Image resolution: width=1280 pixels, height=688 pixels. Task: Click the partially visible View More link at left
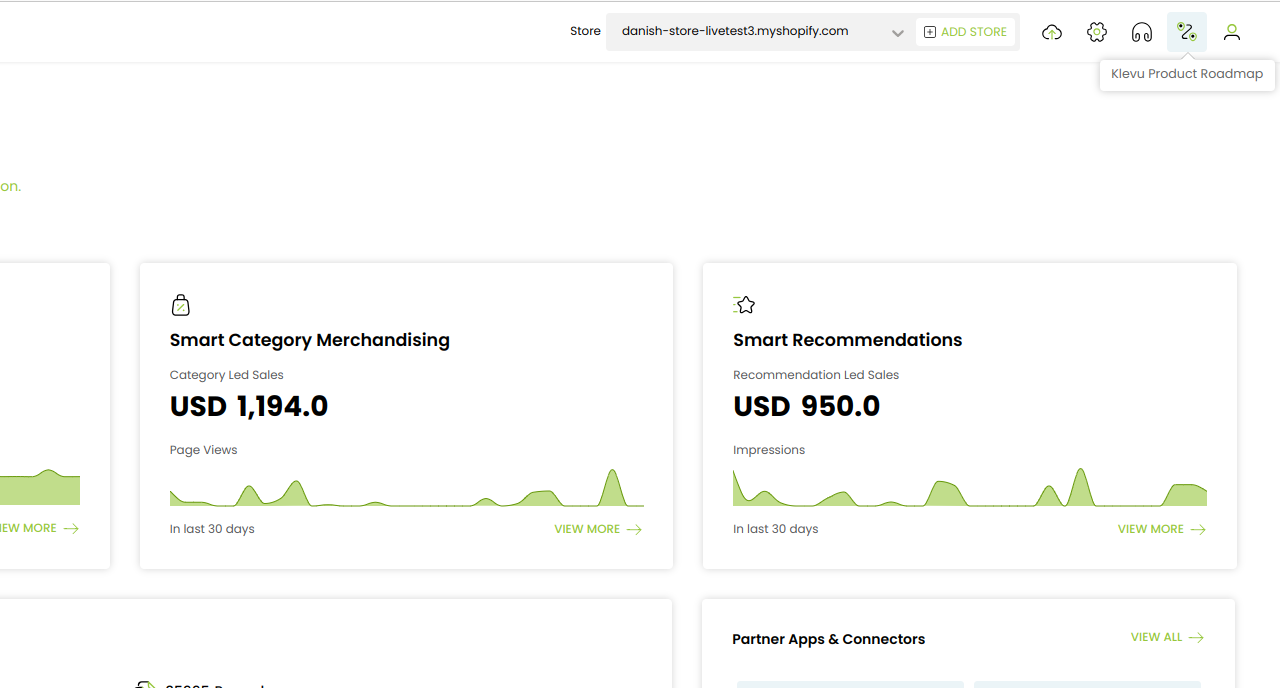pos(40,528)
